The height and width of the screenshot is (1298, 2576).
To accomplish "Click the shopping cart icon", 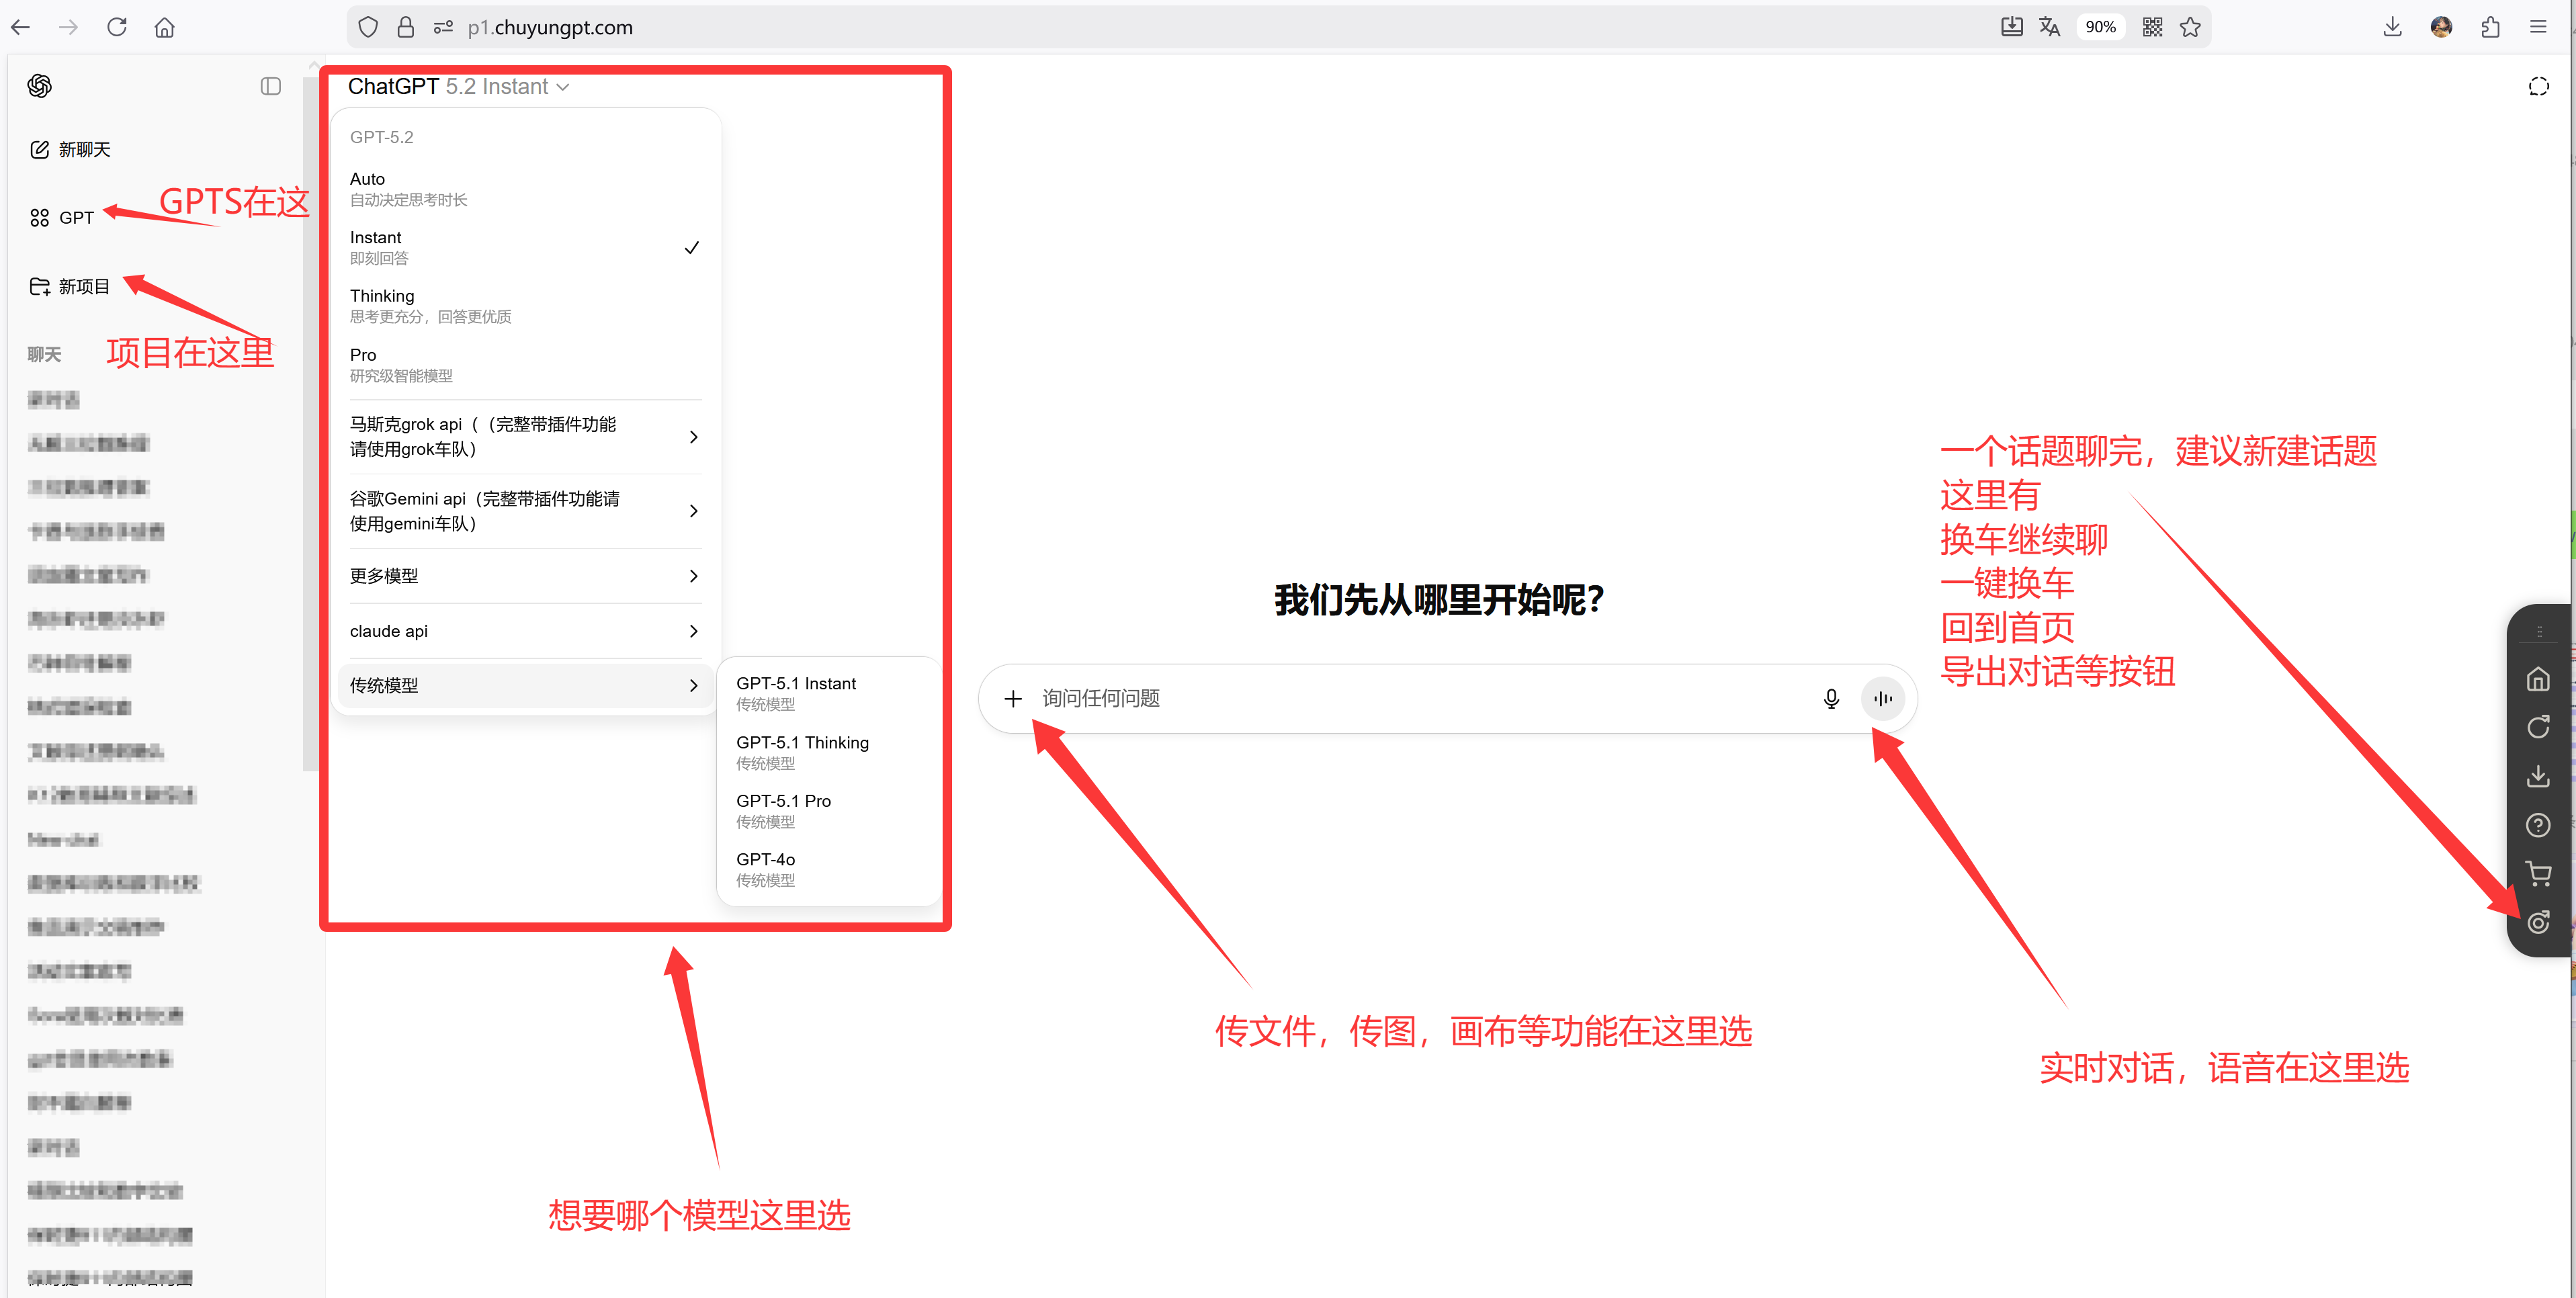I will tap(2537, 873).
